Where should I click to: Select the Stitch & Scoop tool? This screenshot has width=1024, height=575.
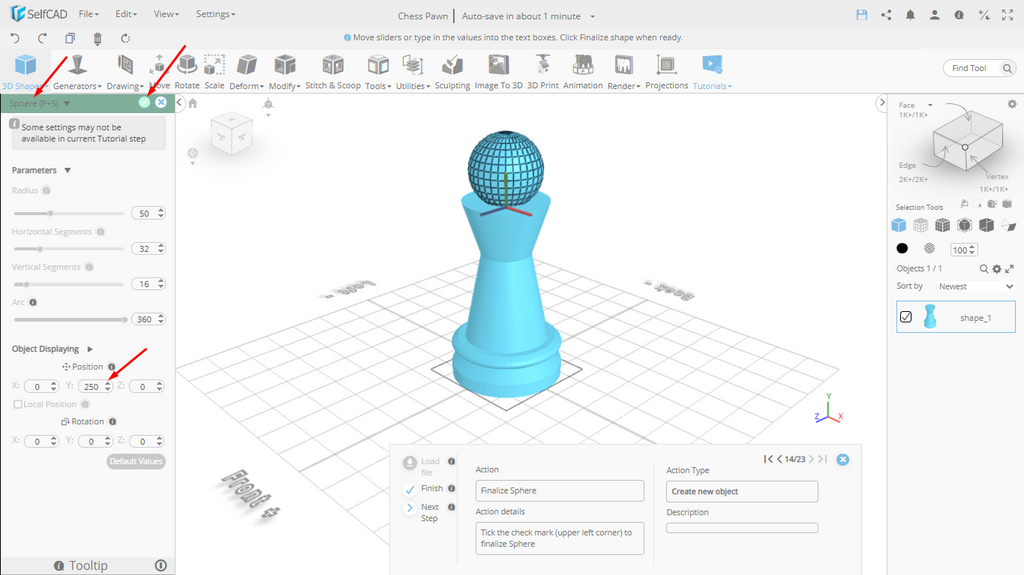(333, 71)
